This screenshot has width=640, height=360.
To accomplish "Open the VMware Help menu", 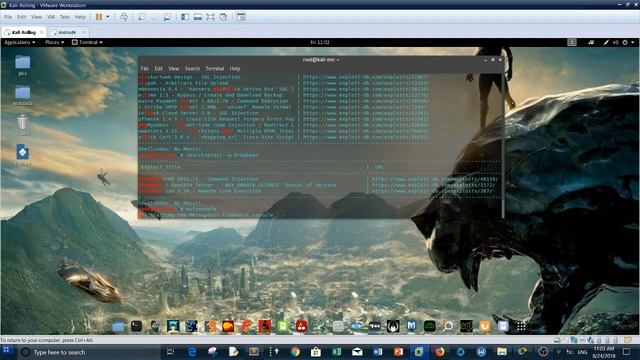I will tap(80, 17).
